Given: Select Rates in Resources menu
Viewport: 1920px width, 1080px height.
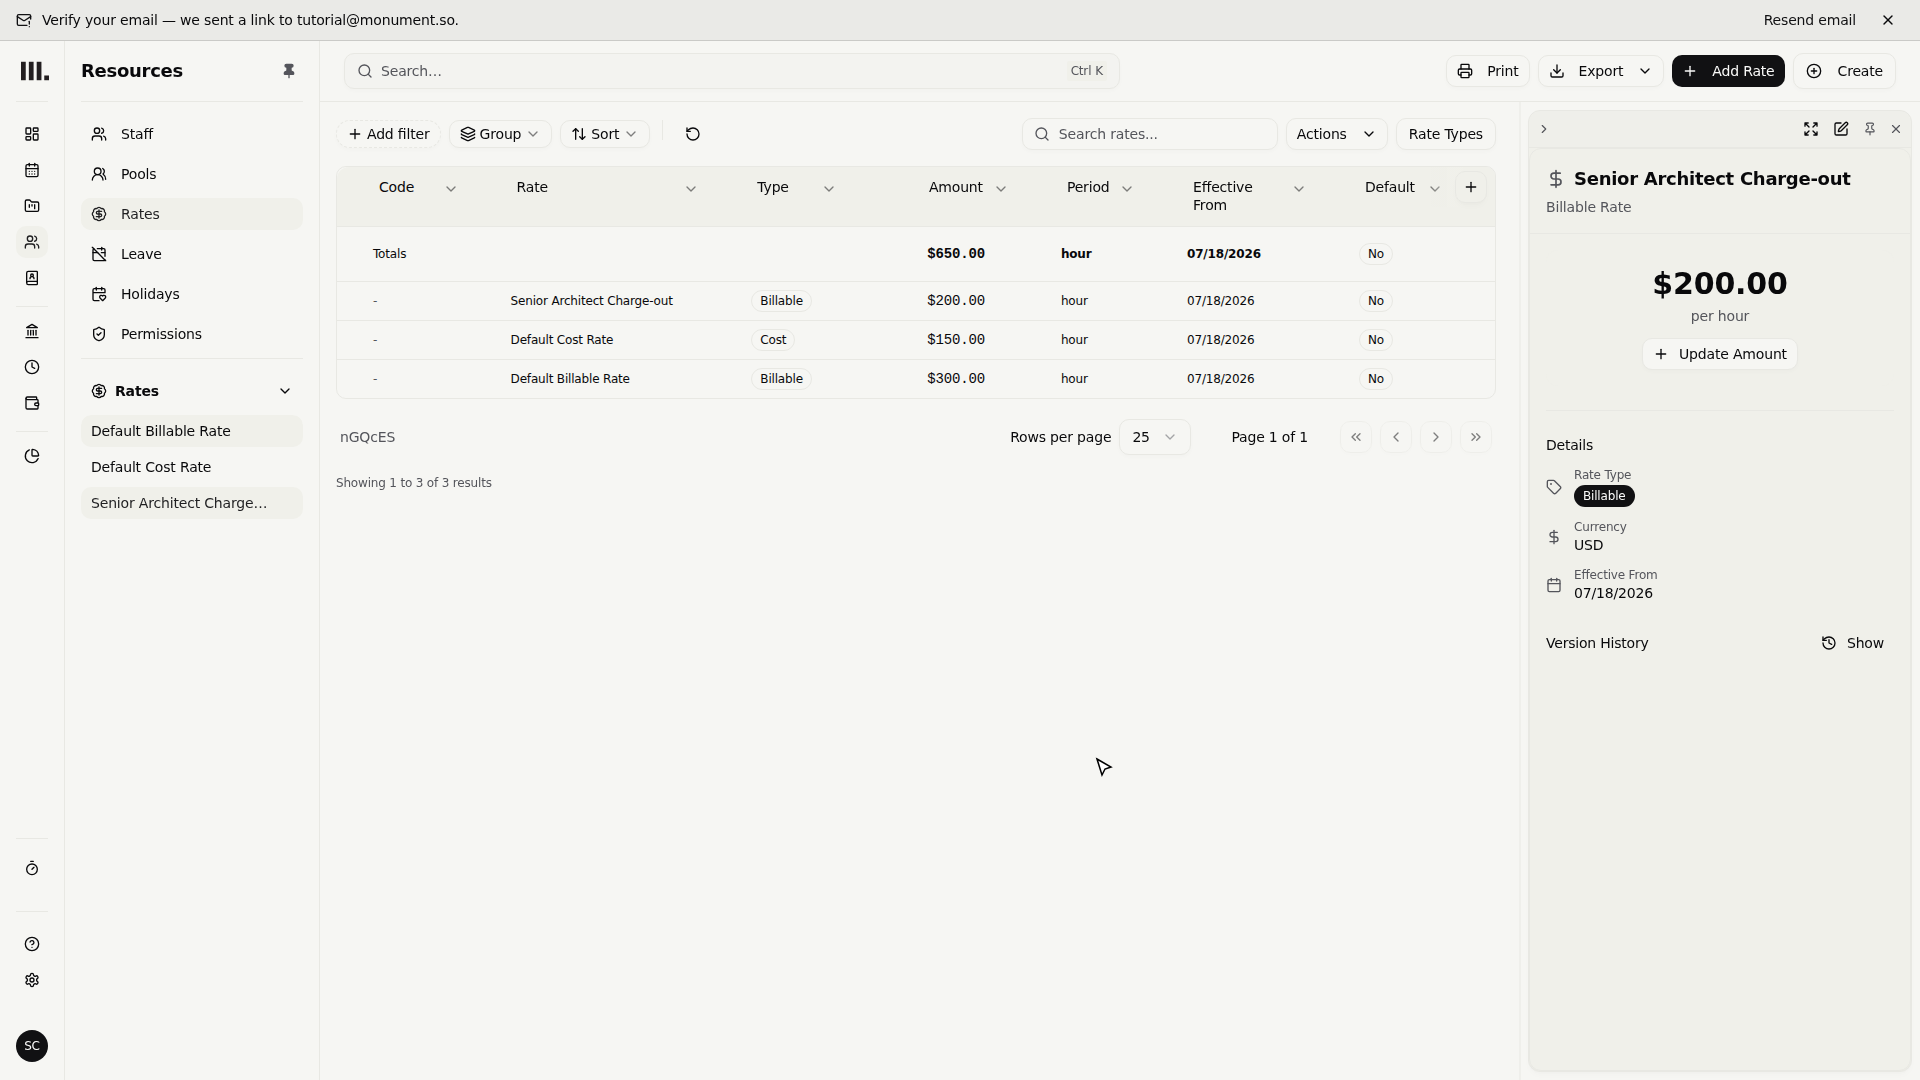Looking at the screenshot, I should (192, 214).
